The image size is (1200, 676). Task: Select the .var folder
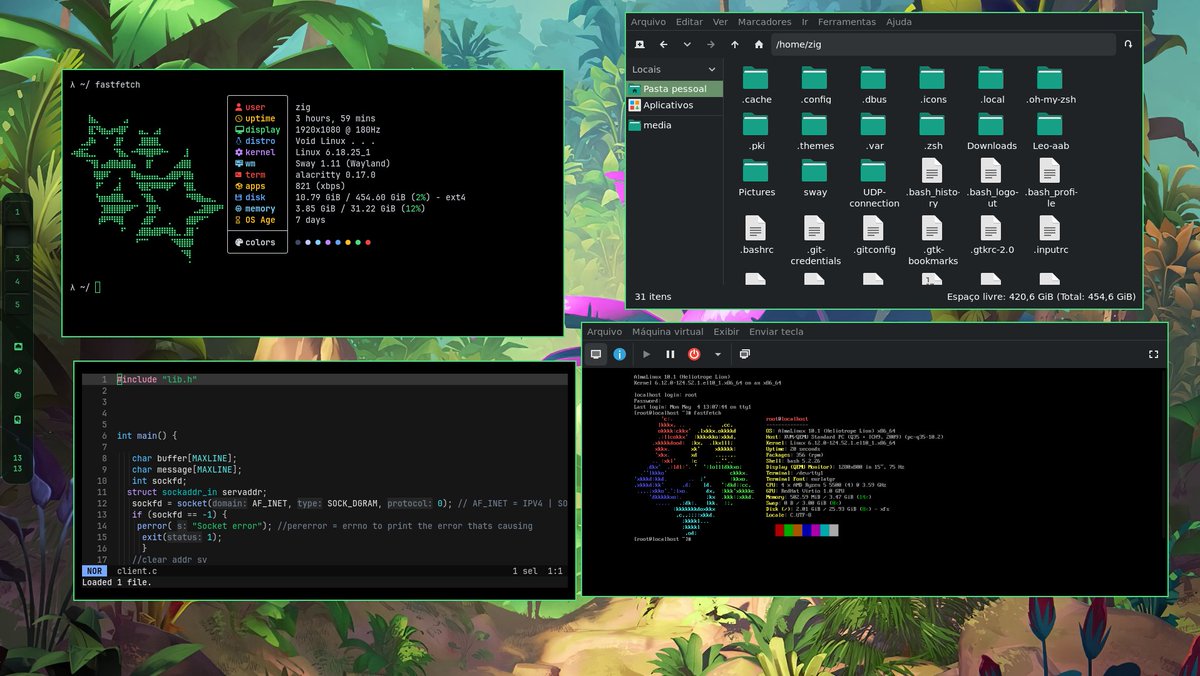[x=874, y=132]
